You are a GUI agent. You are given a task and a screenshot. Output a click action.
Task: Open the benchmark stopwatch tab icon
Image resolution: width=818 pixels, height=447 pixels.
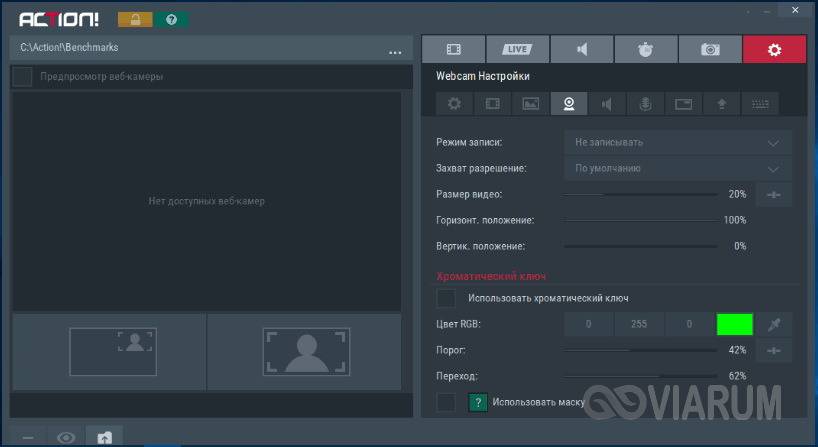click(645, 49)
